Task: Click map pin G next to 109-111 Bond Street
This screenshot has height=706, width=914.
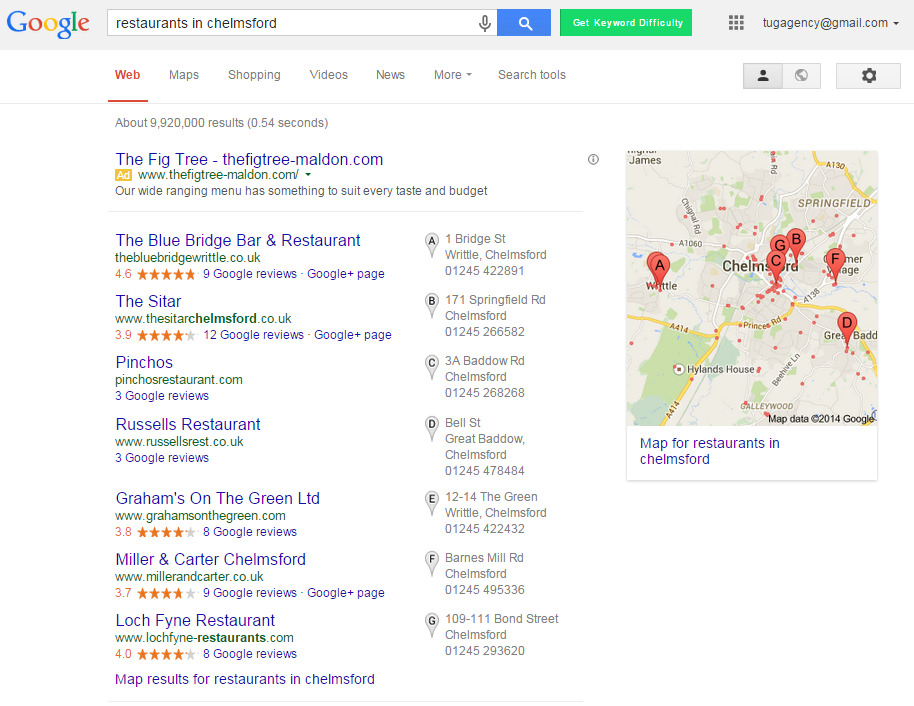Action: (x=431, y=625)
